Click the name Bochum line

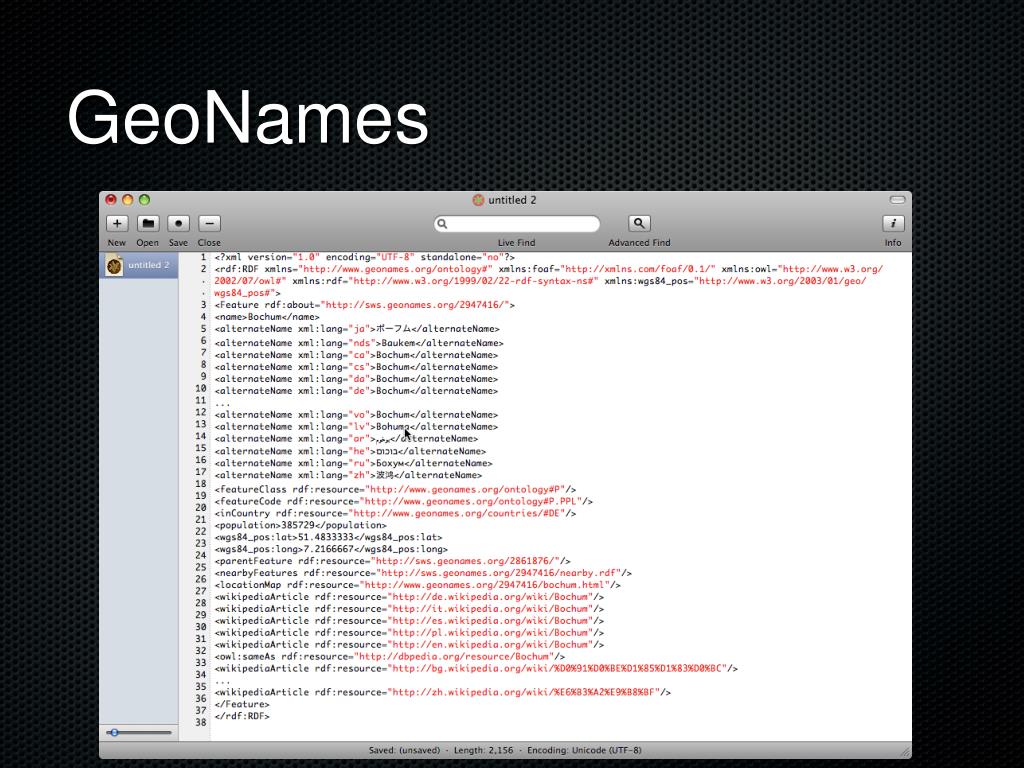tap(267, 317)
